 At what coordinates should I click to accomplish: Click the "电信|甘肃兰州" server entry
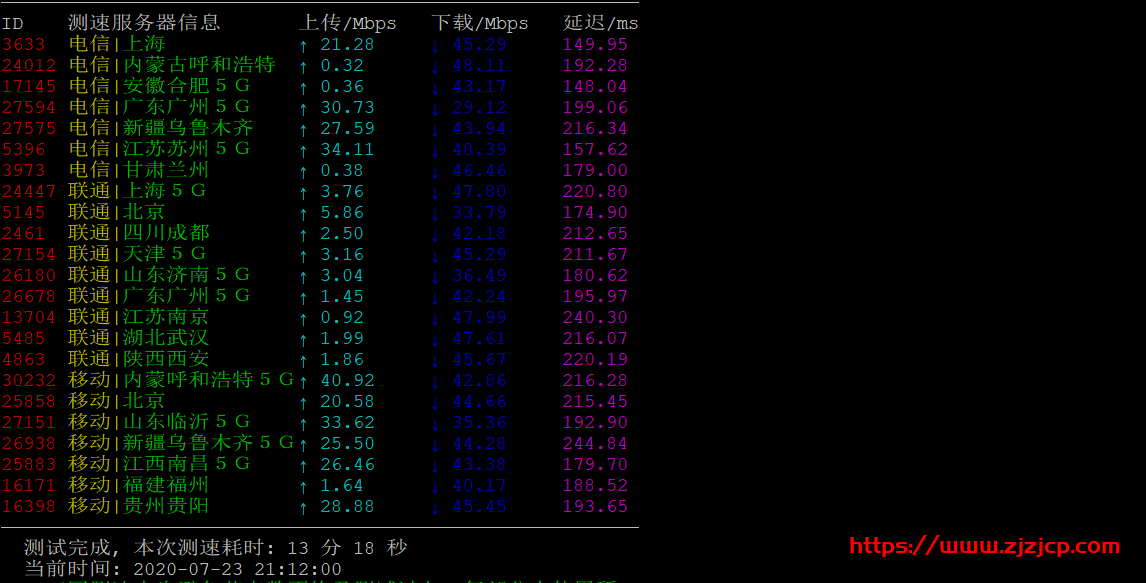tap(139, 170)
